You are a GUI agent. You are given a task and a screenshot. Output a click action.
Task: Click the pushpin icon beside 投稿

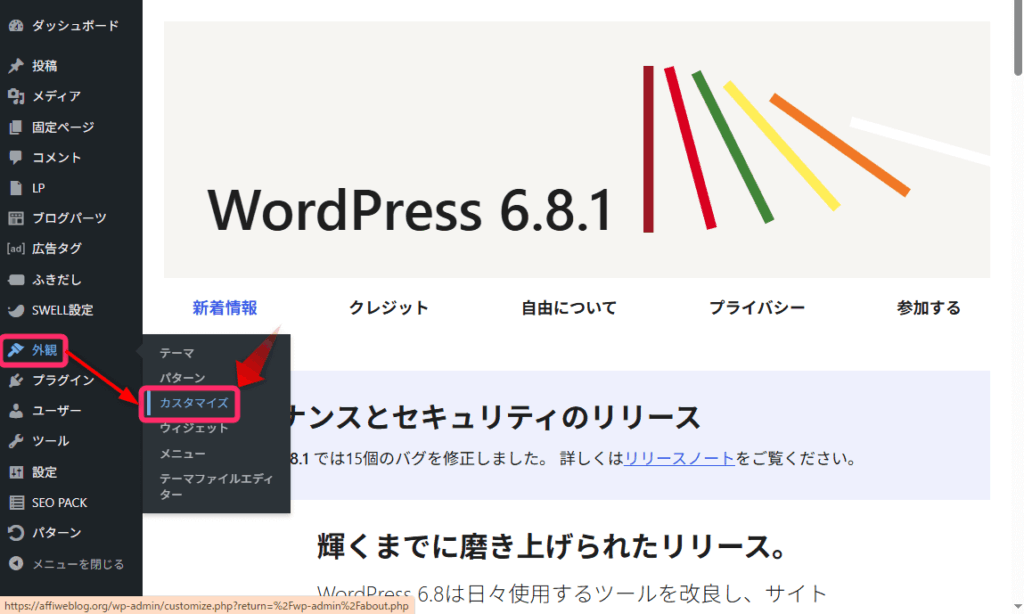pos(16,65)
